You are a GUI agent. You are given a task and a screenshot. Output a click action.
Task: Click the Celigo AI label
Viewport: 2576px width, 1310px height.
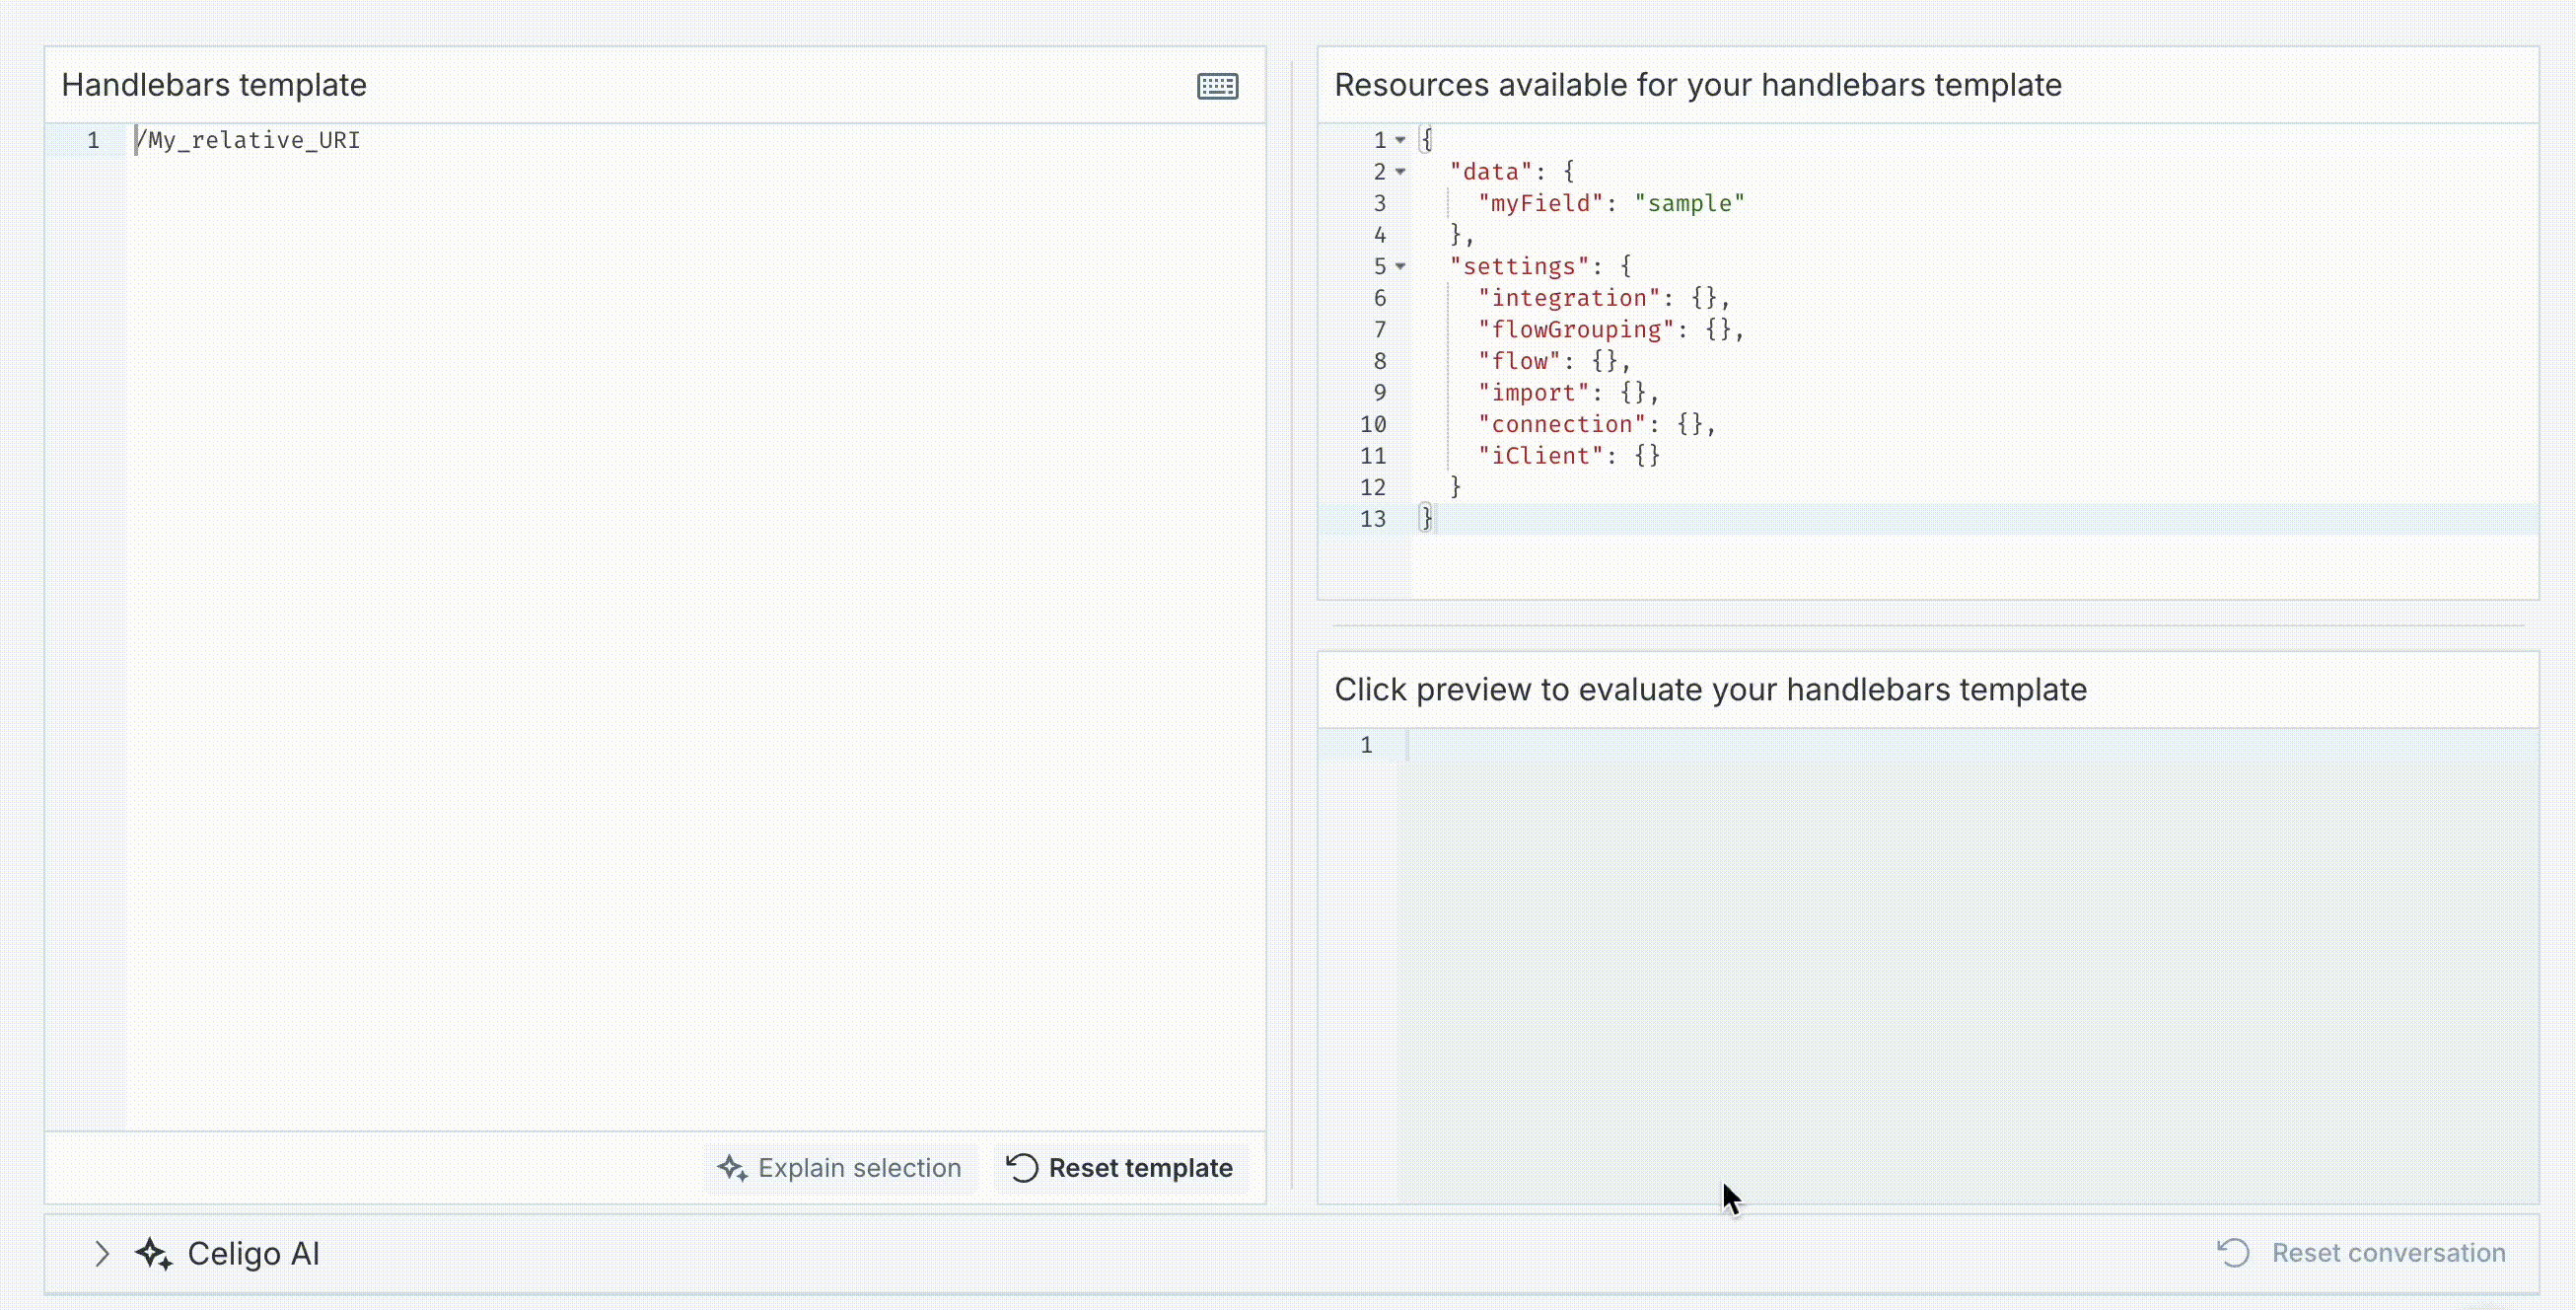pos(253,1253)
